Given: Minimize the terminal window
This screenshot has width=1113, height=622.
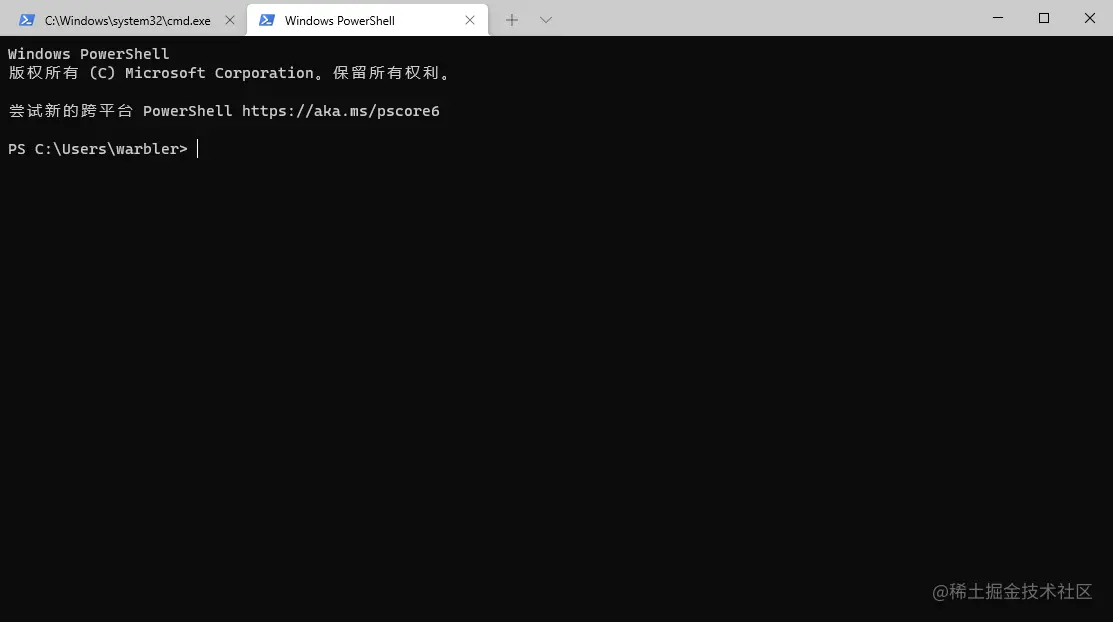Looking at the screenshot, I should [998, 18].
